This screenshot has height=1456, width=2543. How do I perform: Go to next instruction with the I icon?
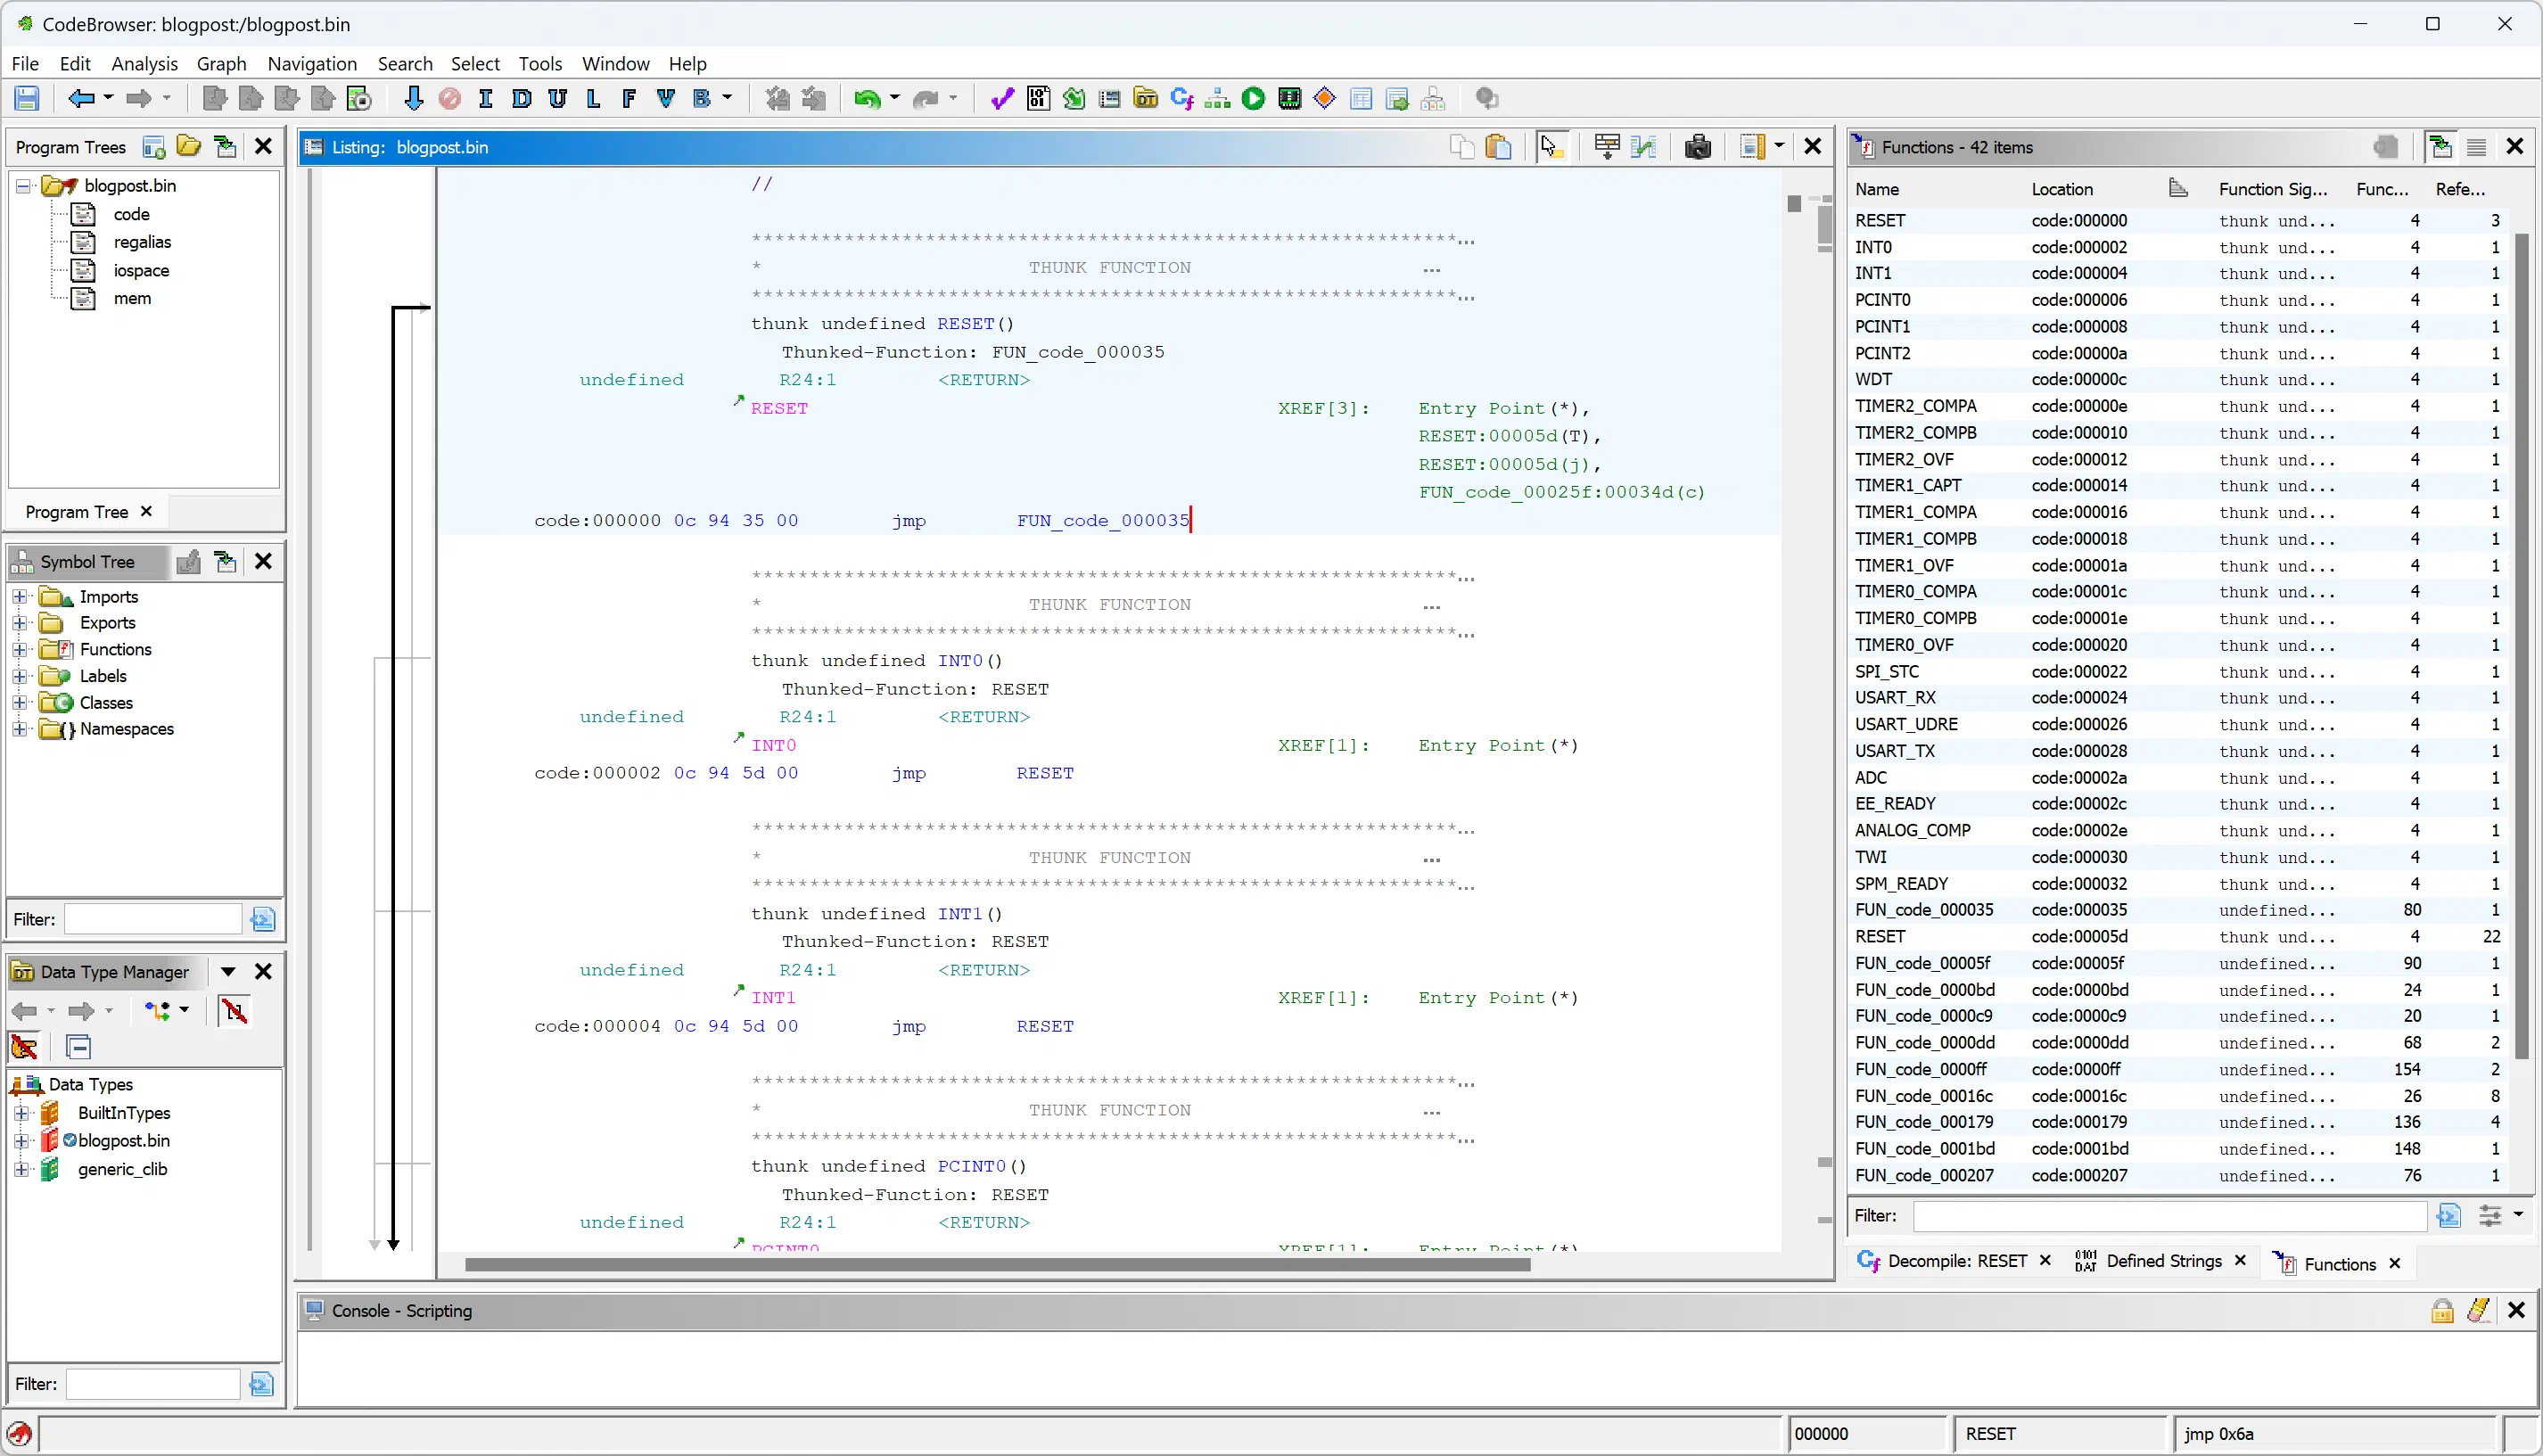point(486,98)
